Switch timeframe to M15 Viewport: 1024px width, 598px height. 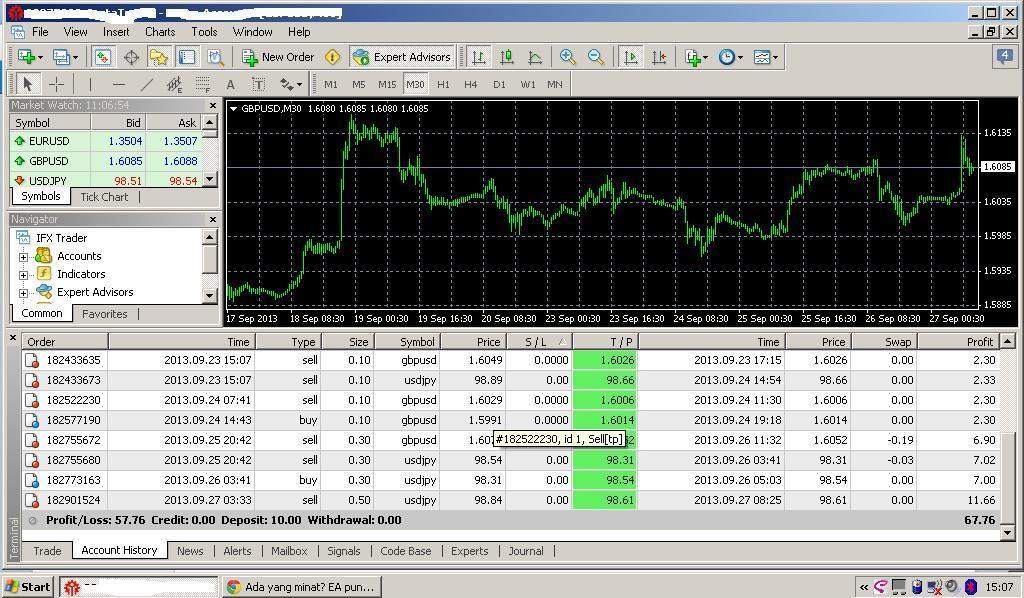(x=387, y=84)
